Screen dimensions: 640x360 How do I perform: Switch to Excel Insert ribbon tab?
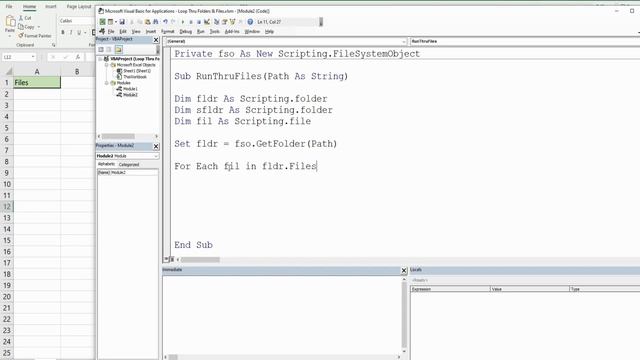click(51, 7)
